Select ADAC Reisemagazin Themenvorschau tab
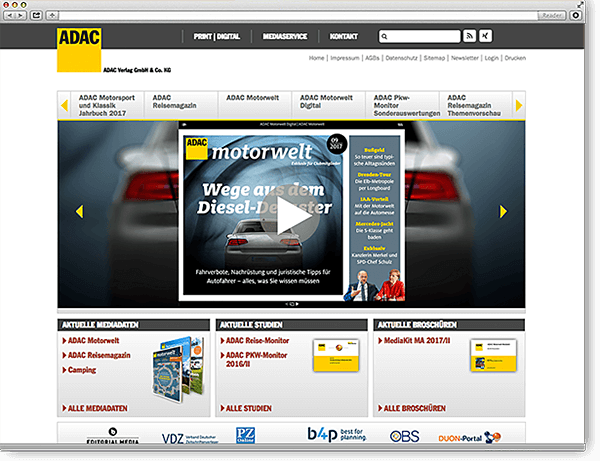 pos(476,105)
